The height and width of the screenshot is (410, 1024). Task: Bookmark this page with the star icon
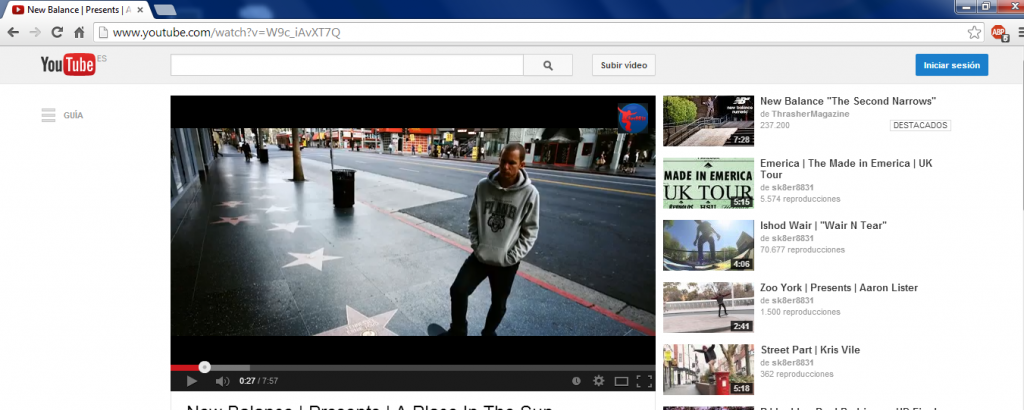click(x=974, y=32)
